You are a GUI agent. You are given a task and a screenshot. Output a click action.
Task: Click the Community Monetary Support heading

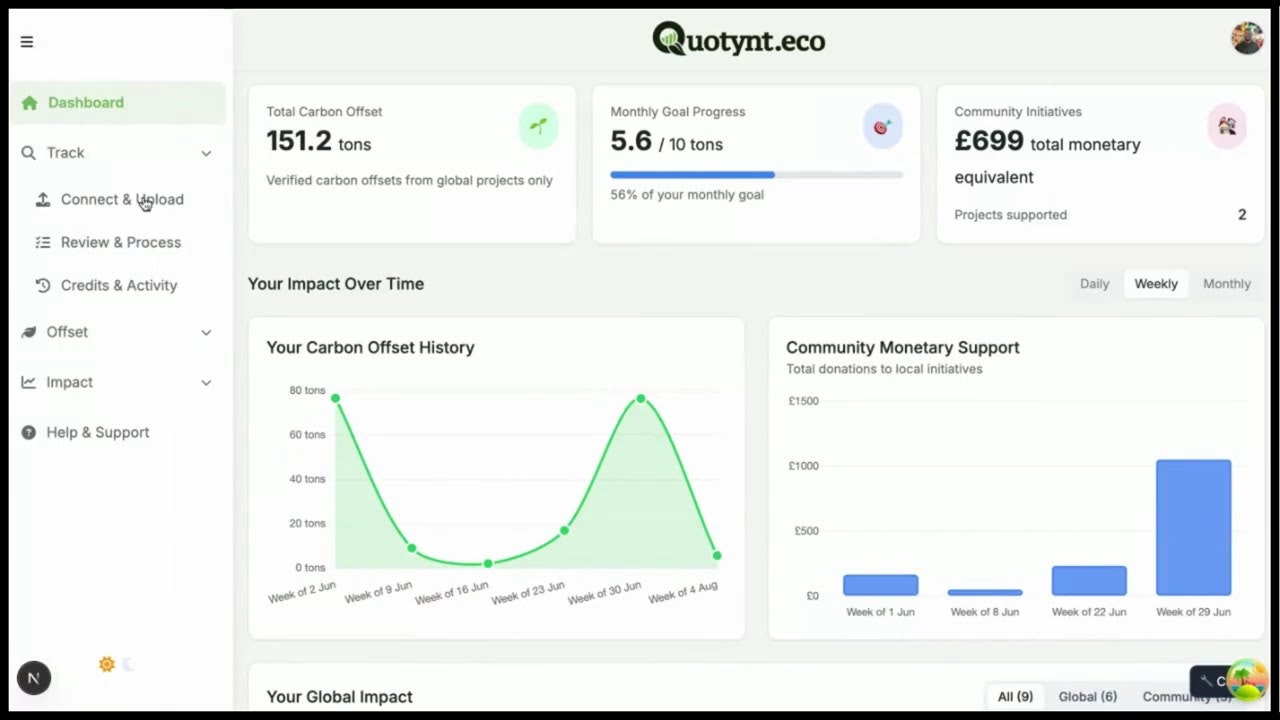(903, 348)
